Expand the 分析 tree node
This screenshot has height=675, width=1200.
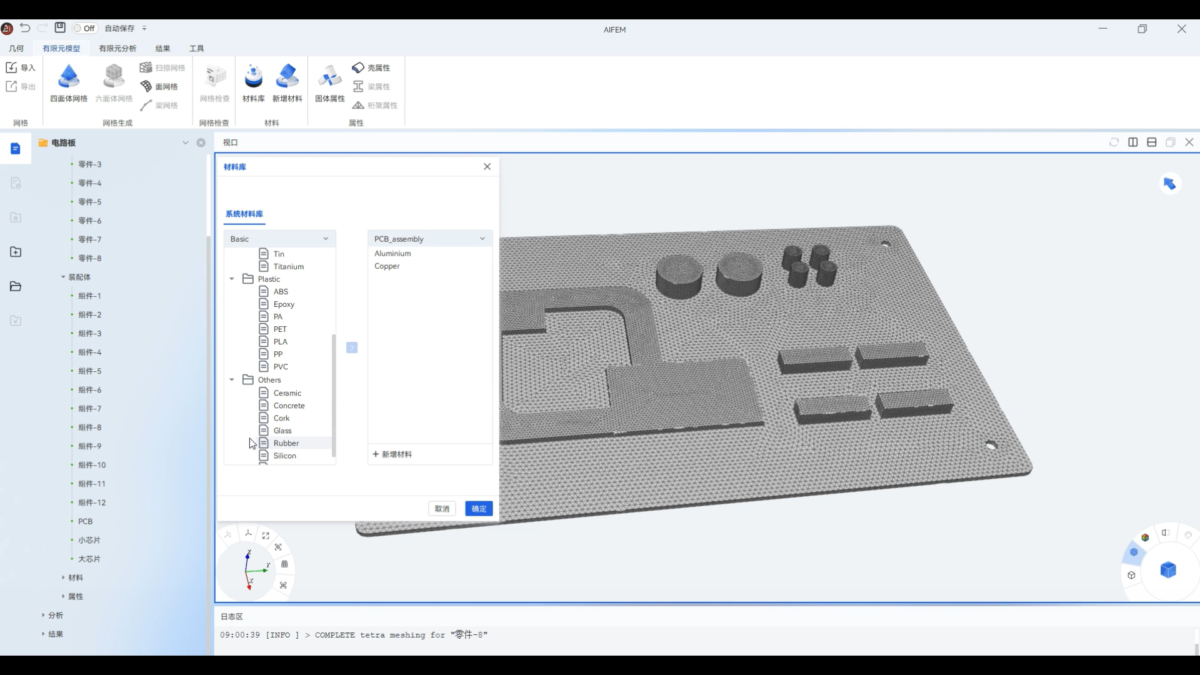point(43,615)
